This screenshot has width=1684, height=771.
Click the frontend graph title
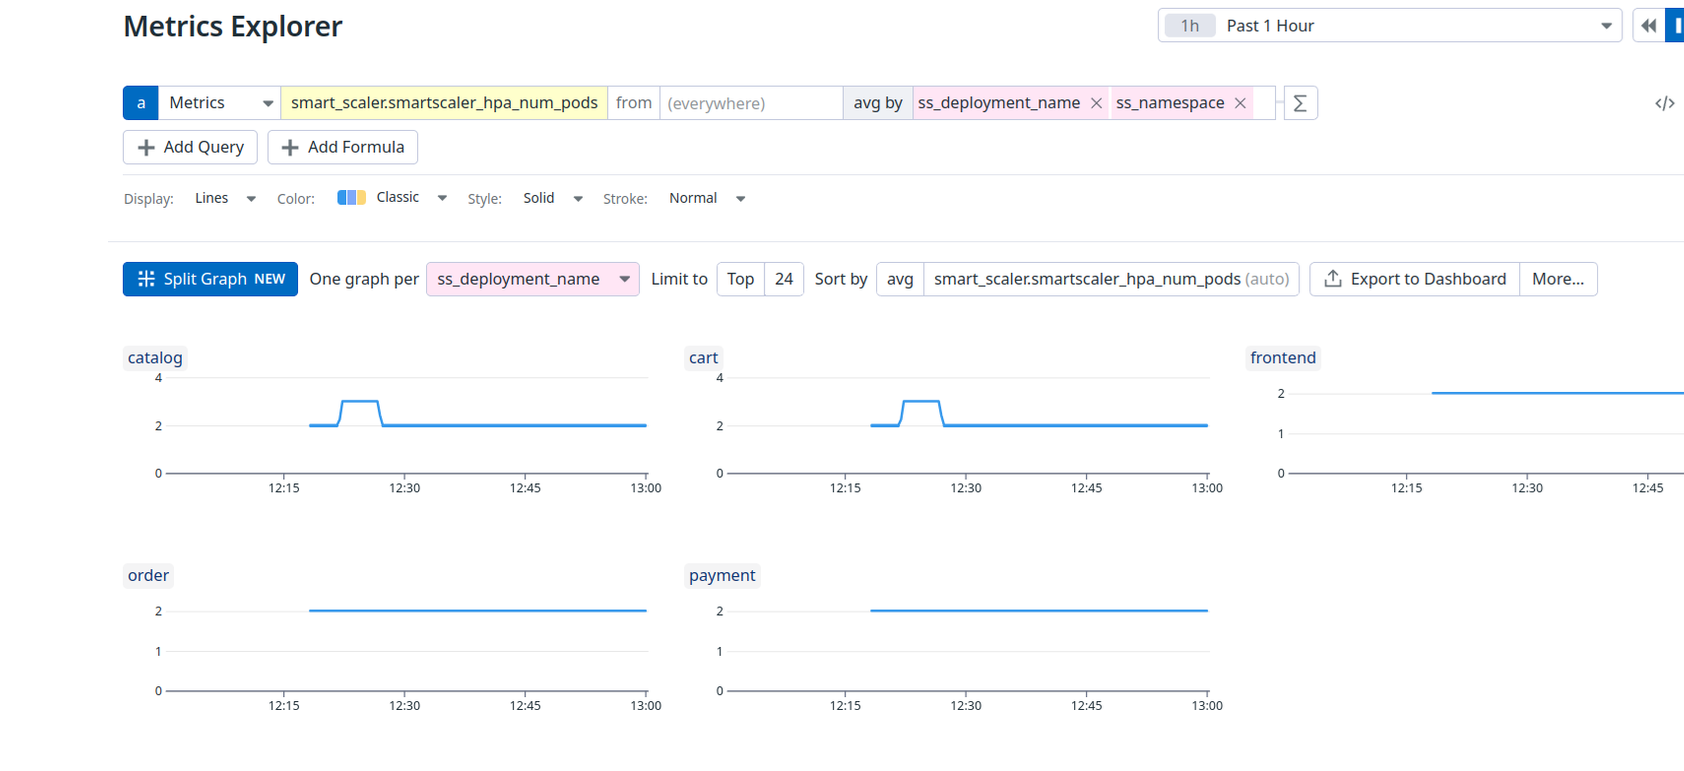(1283, 358)
